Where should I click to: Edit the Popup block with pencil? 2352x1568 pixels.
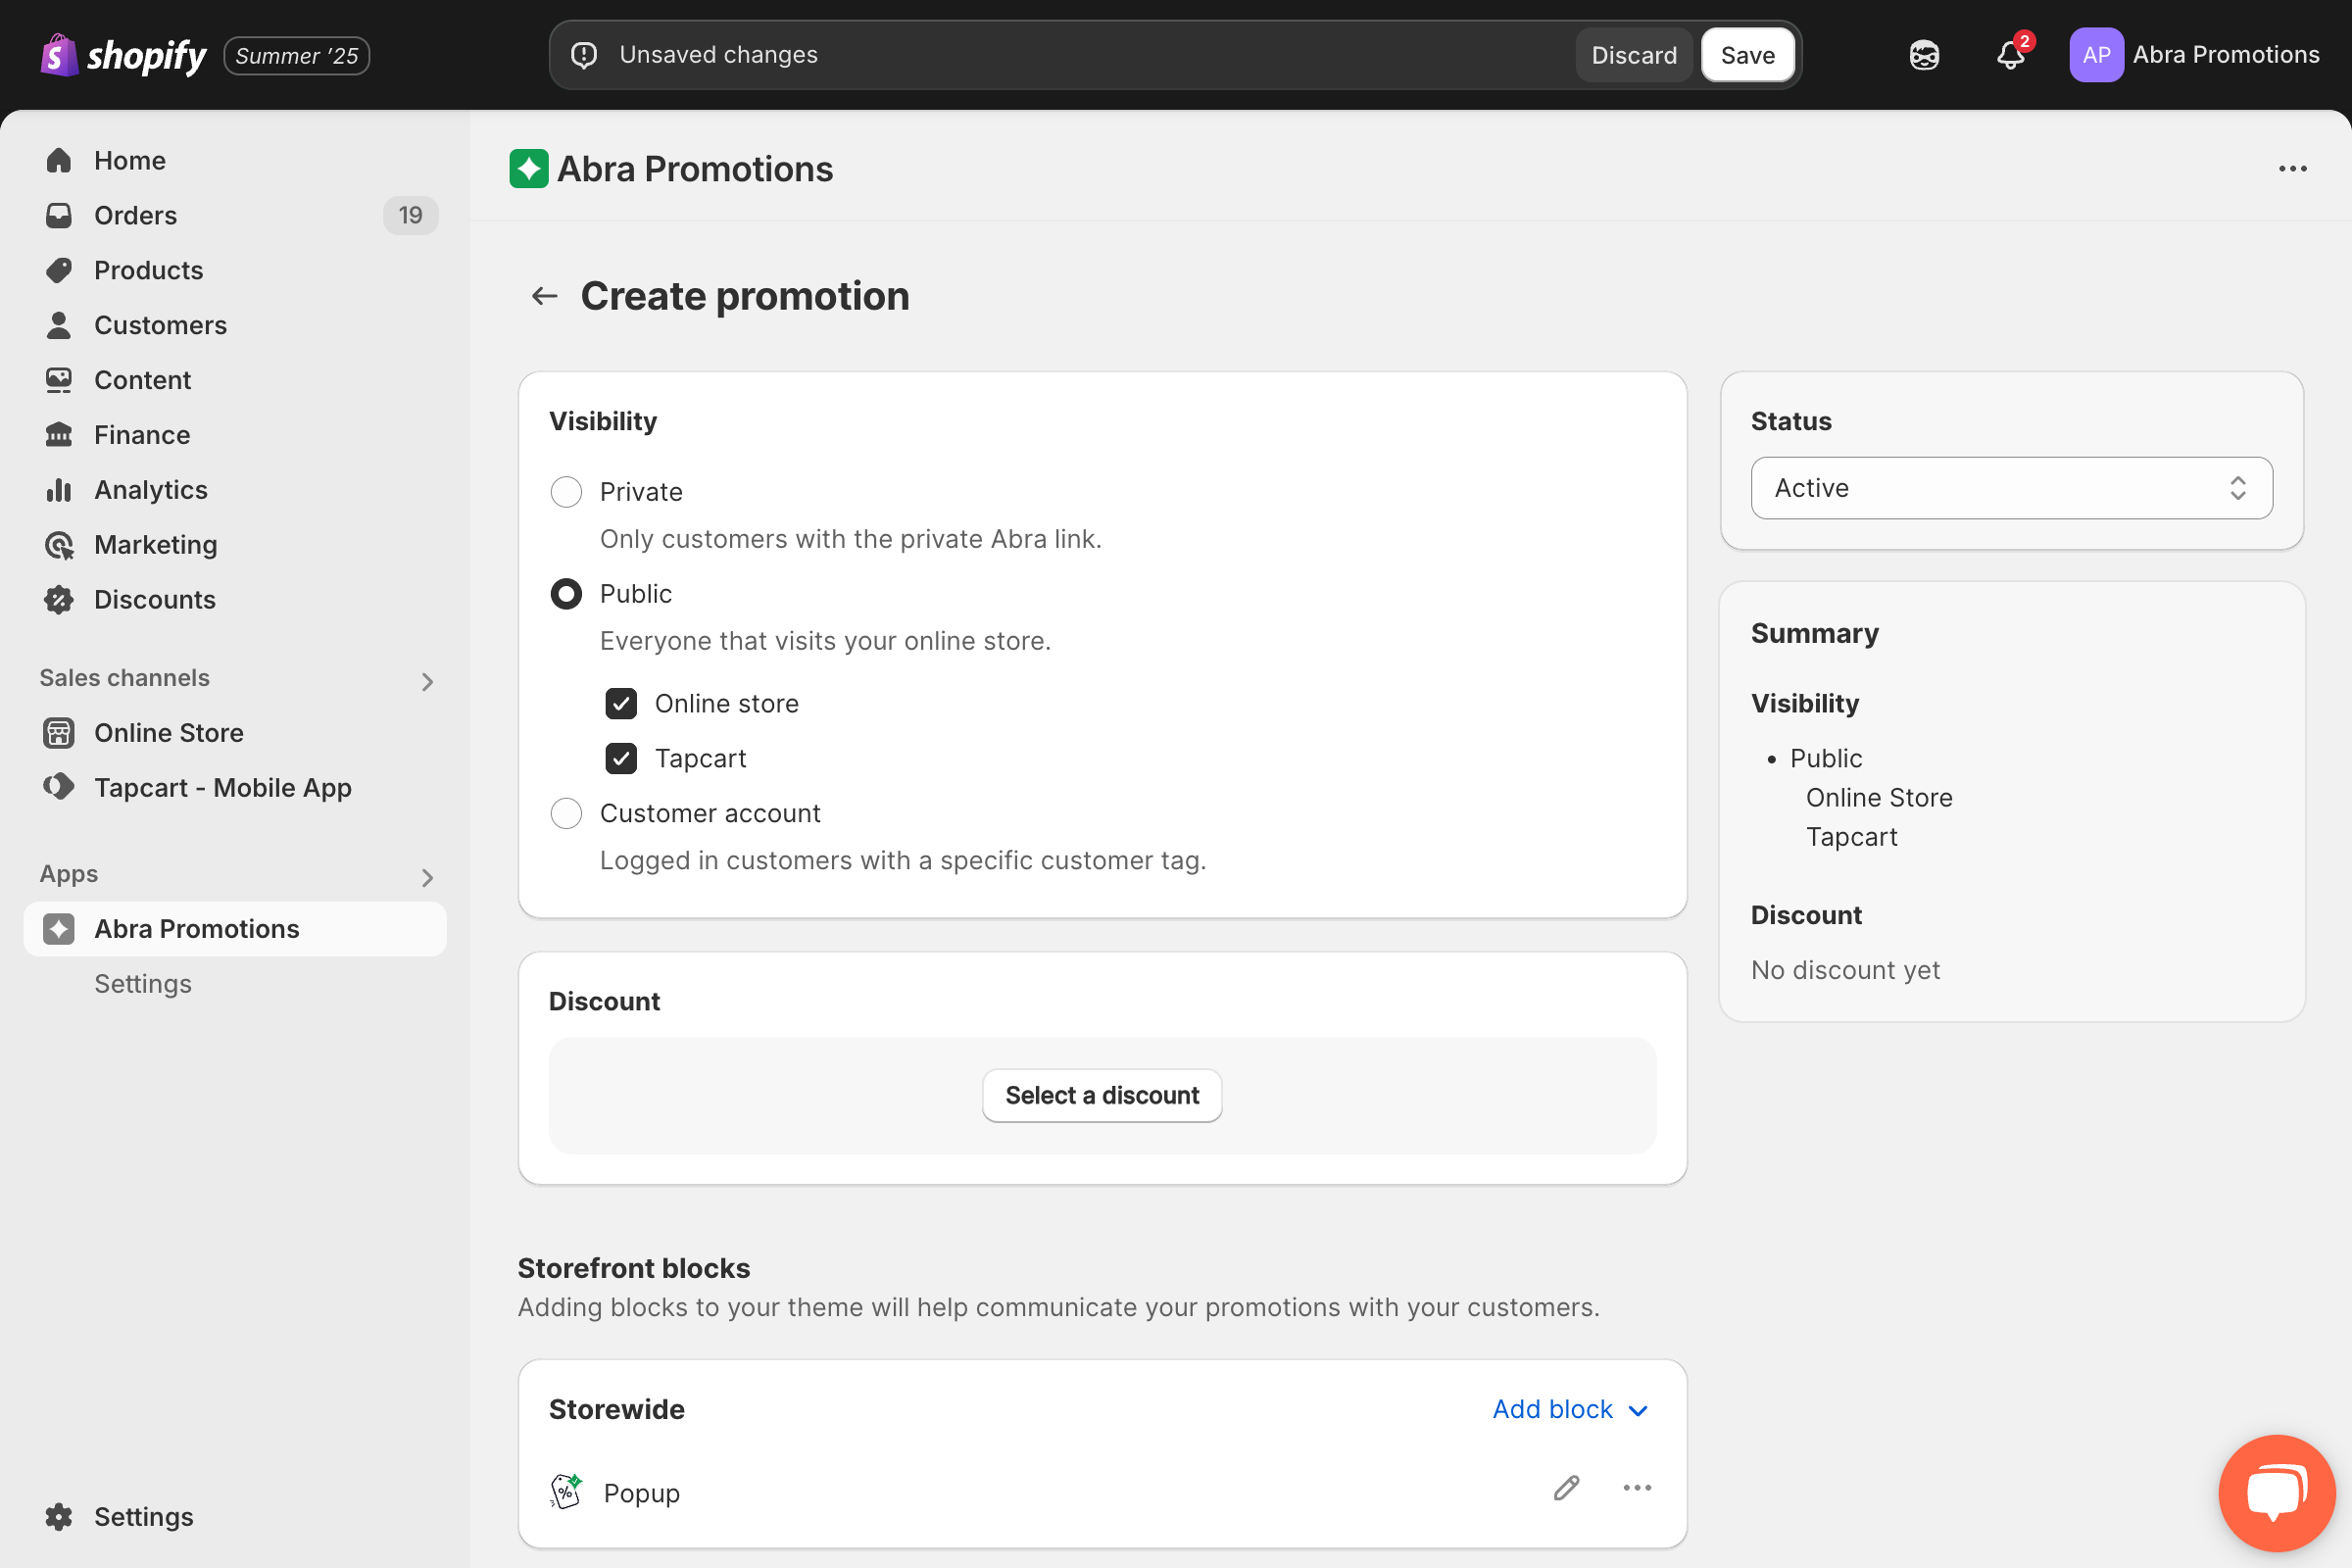pos(1566,1489)
